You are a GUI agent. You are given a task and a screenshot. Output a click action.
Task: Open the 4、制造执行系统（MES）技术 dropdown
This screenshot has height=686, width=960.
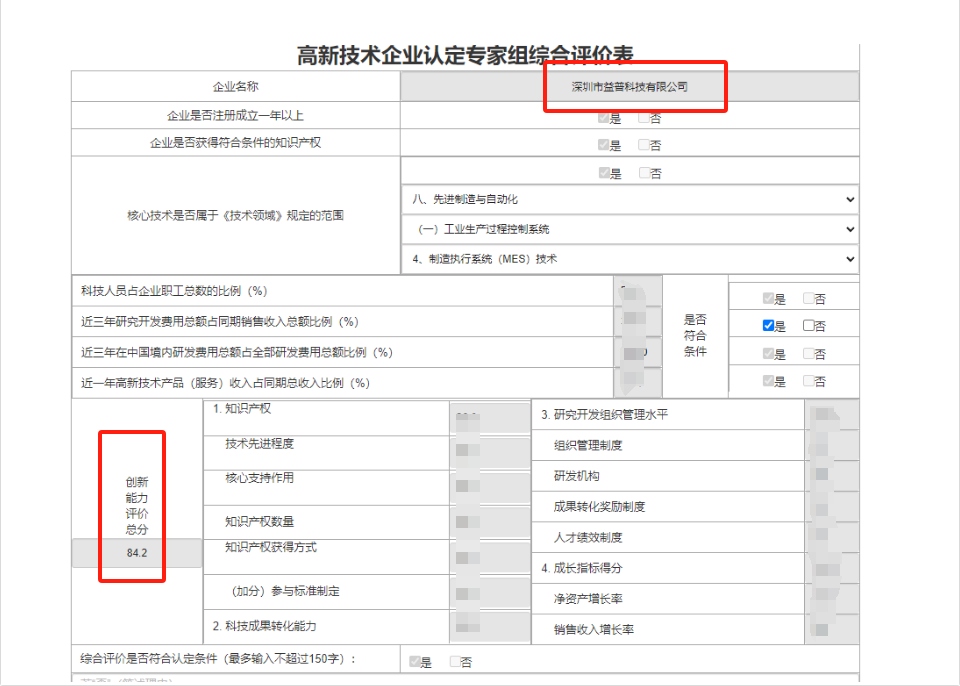click(x=629, y=259)
